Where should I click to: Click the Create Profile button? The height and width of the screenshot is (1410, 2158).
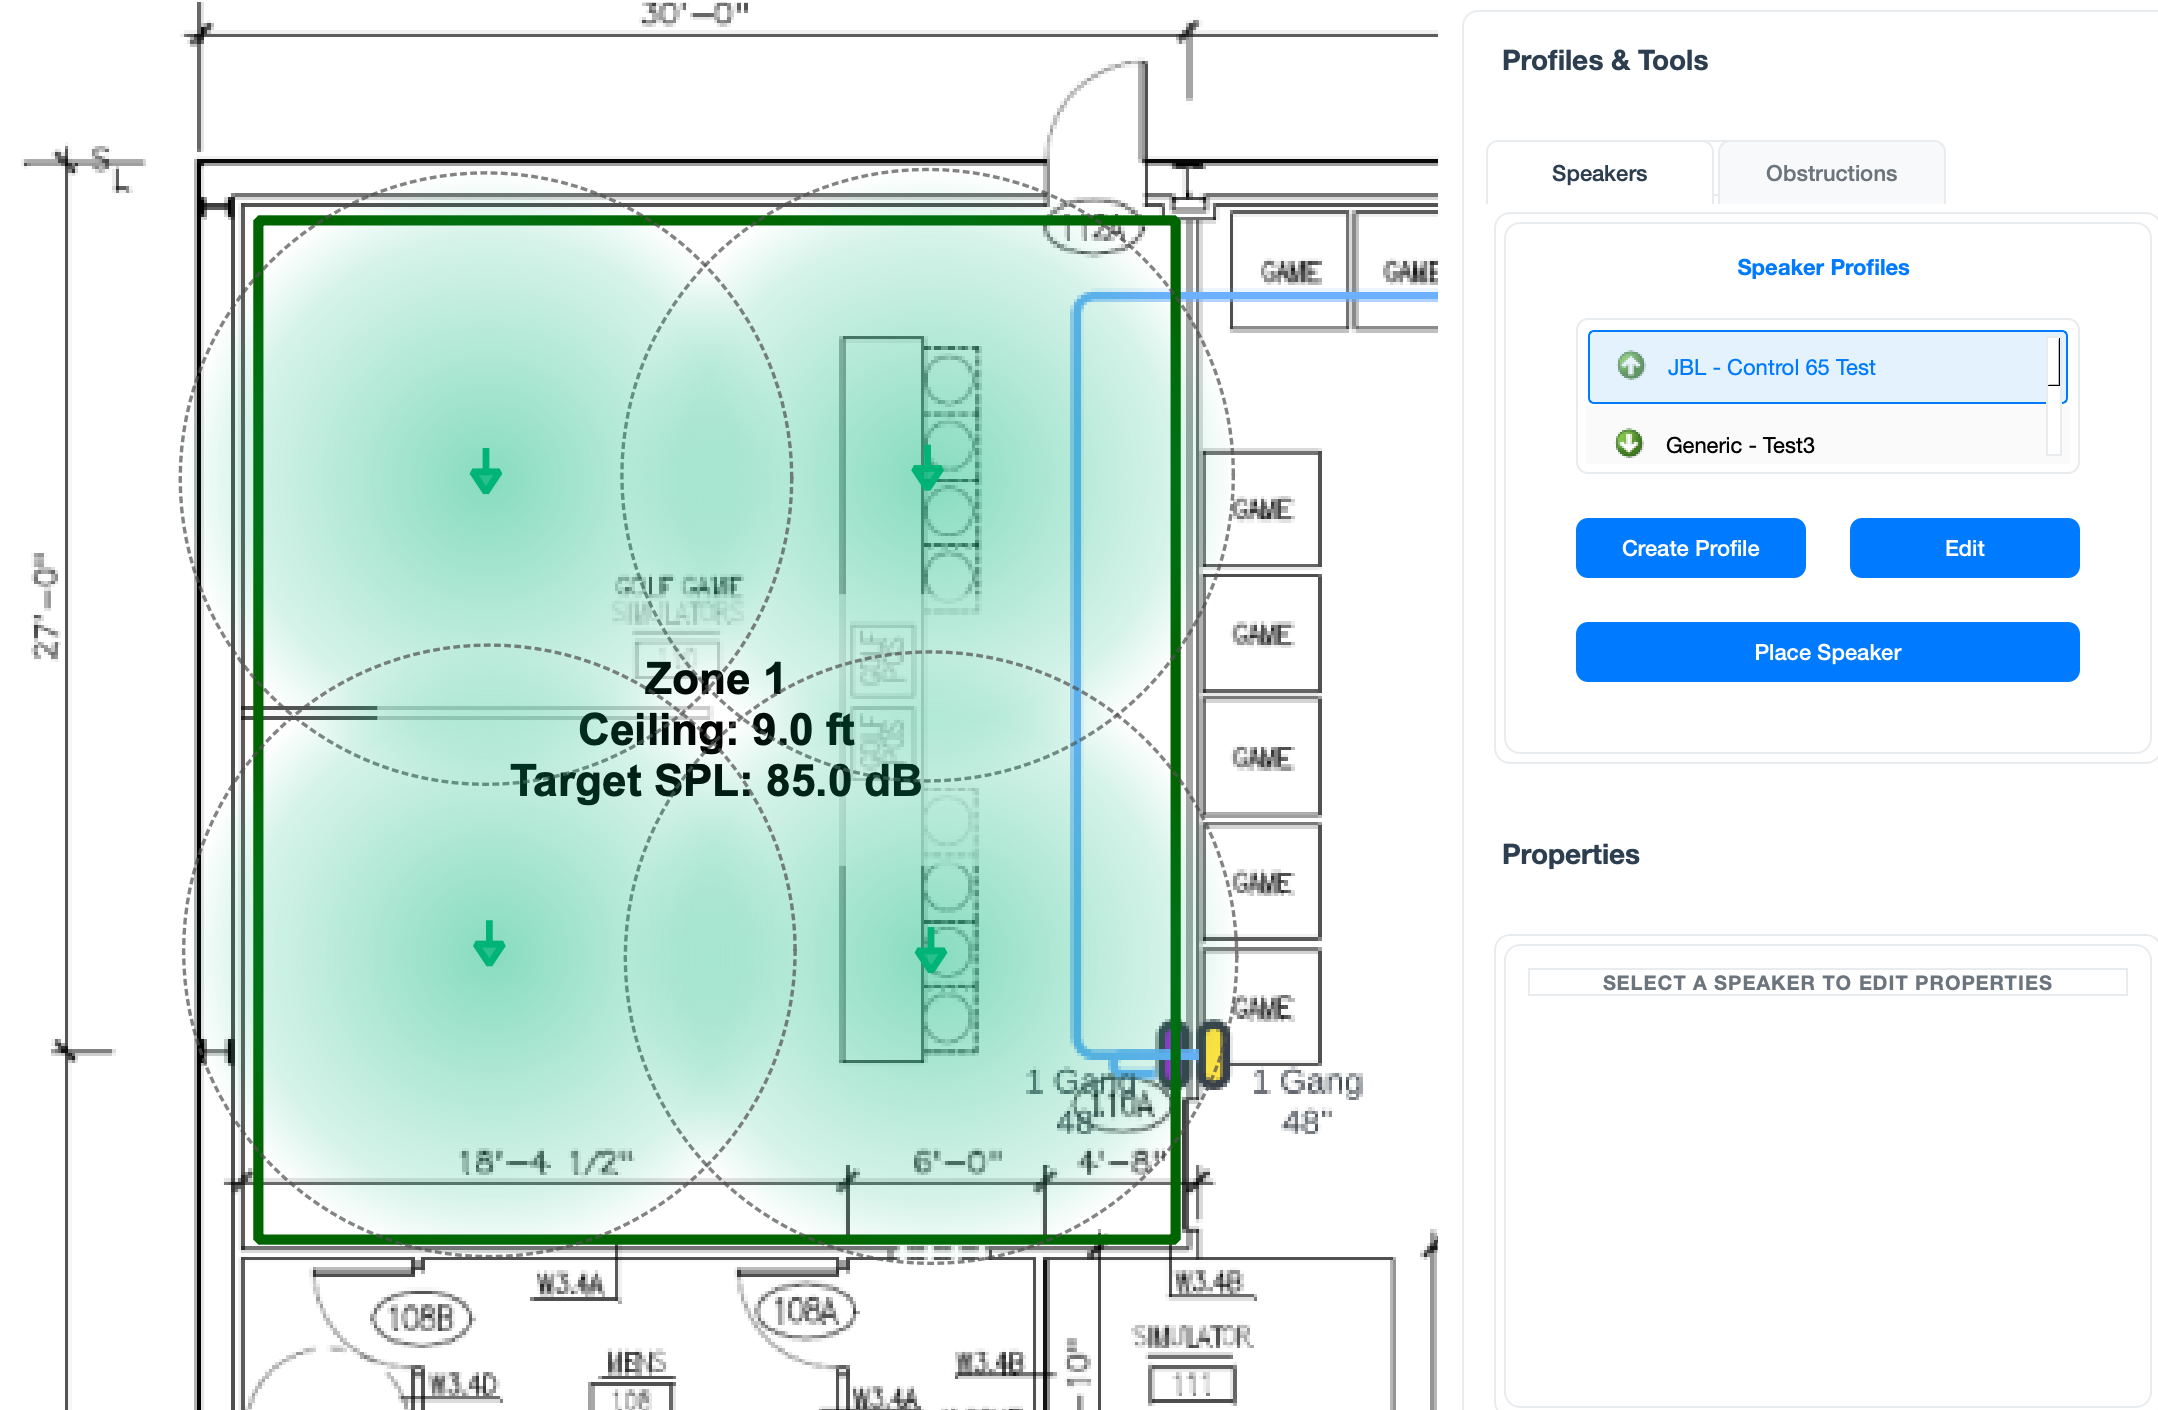point(1690,548)
